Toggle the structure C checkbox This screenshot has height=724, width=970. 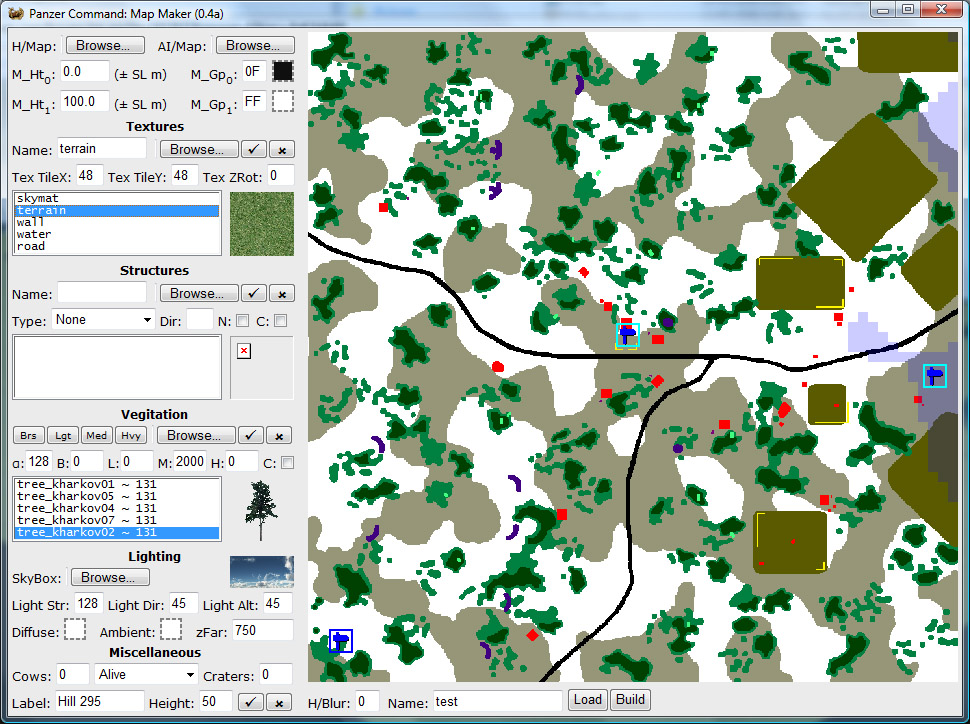281,321
